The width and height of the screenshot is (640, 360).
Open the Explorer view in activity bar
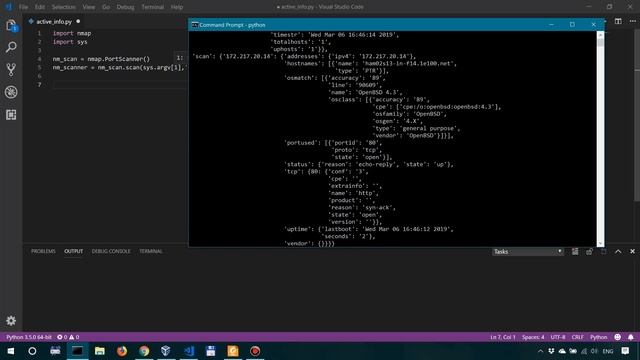click(x=11, y=26)
